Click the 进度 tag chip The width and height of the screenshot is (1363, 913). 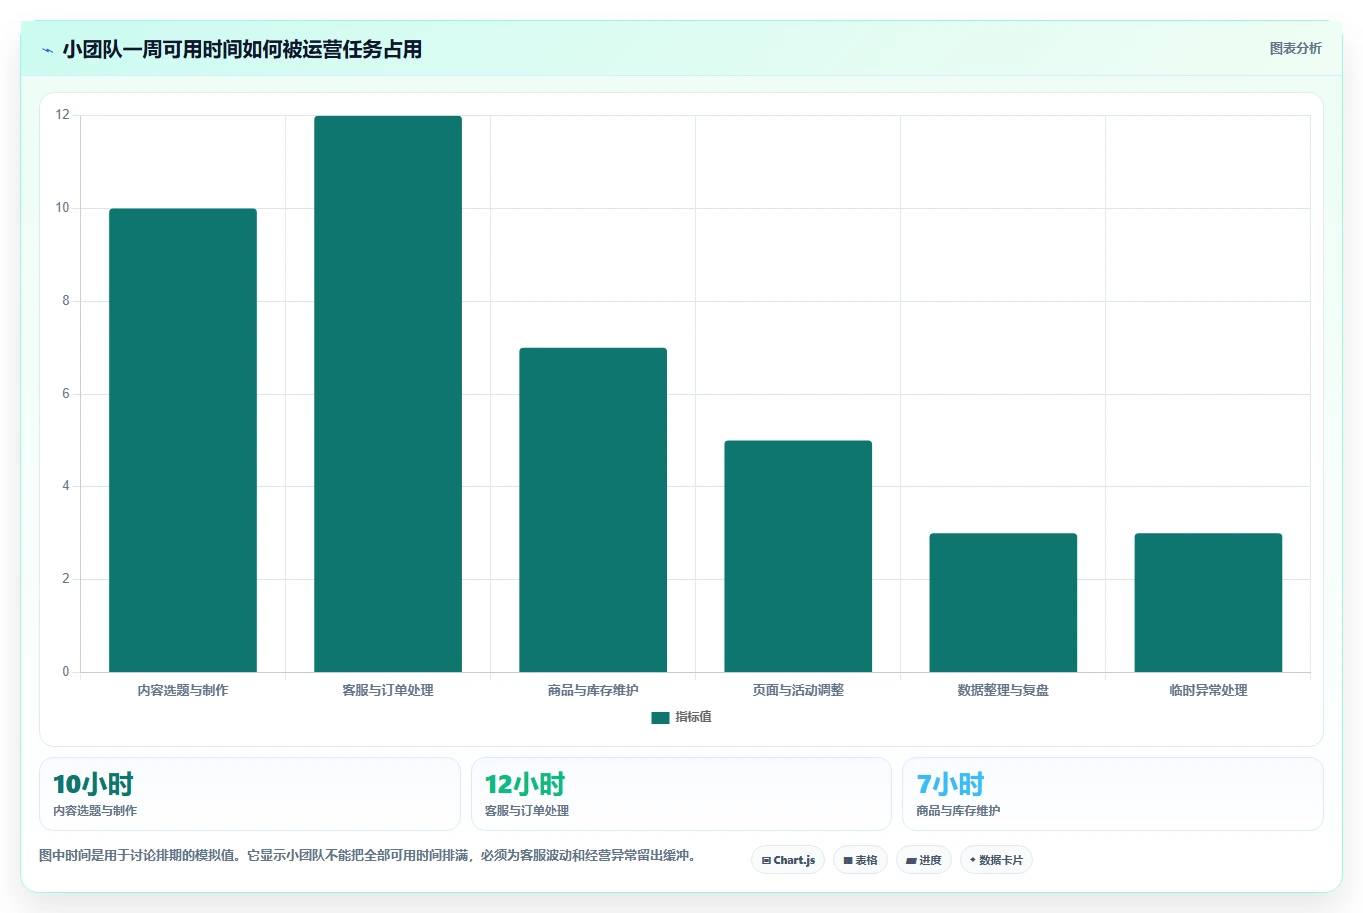(924, 860)
